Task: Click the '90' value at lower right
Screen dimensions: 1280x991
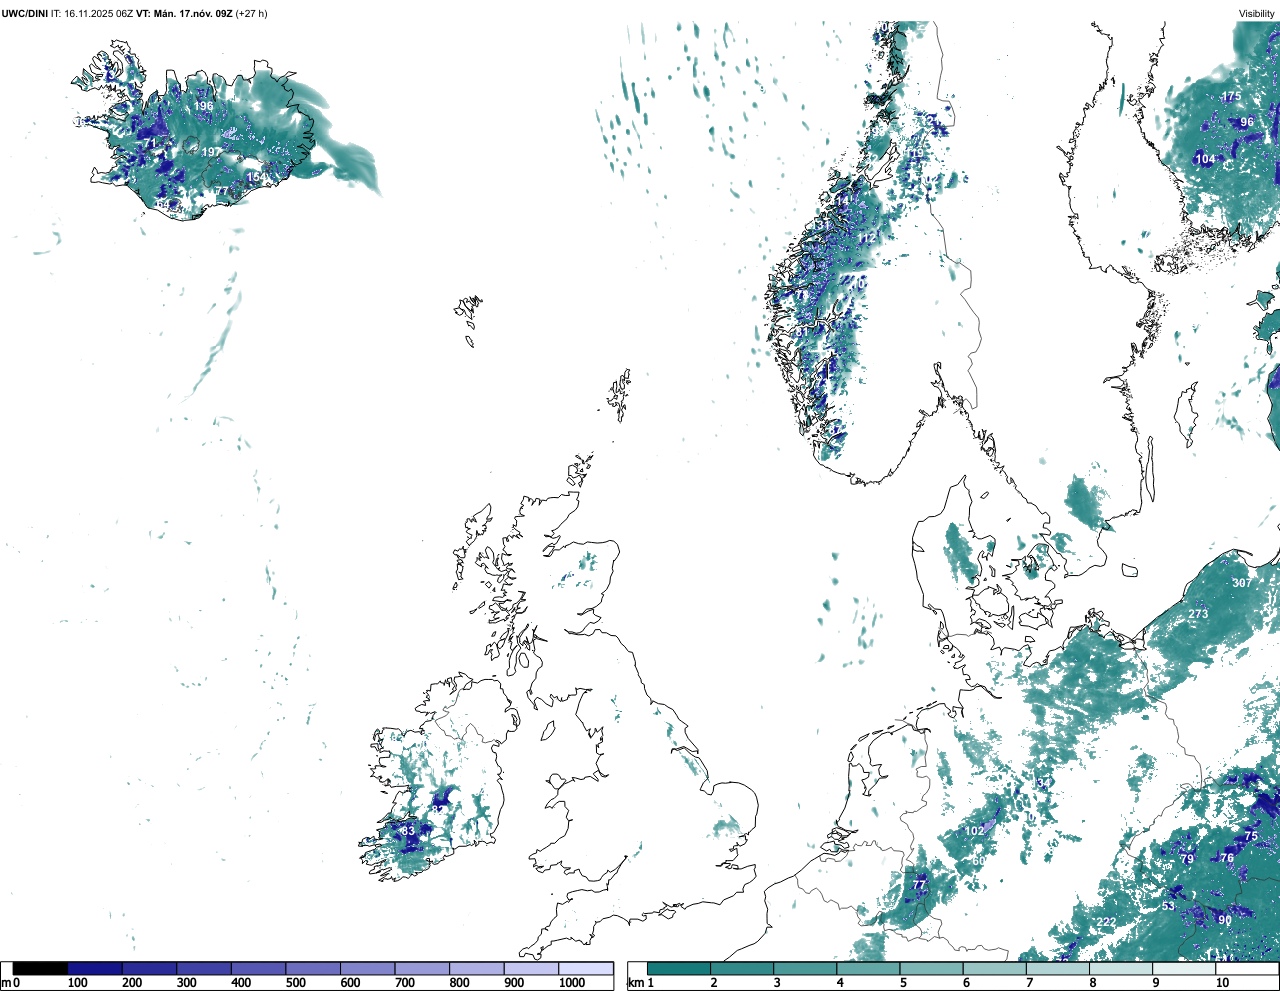Action: (1225, 920)
